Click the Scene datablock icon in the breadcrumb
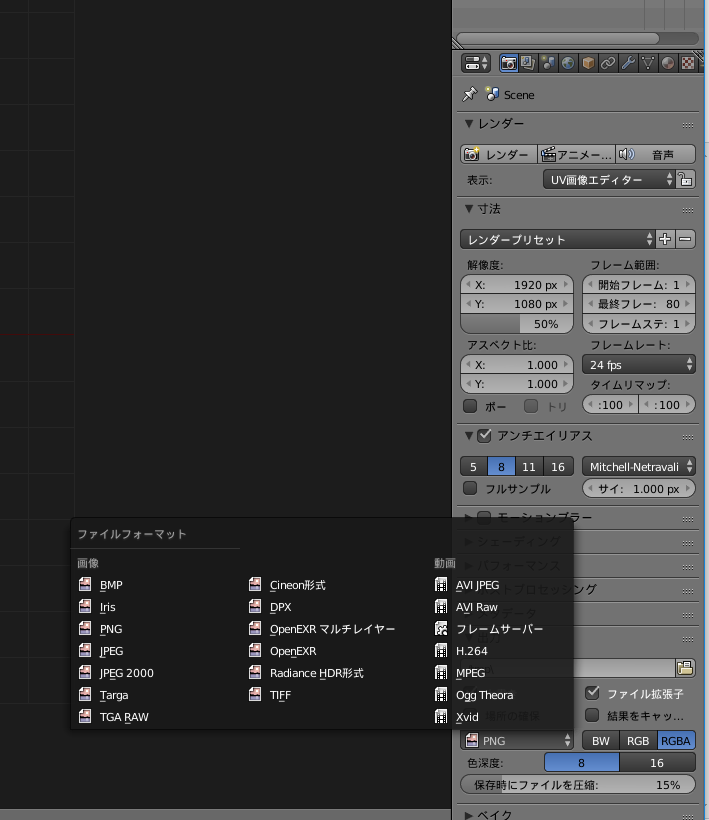Screen dimensions: 709x820 pos(492,94)
